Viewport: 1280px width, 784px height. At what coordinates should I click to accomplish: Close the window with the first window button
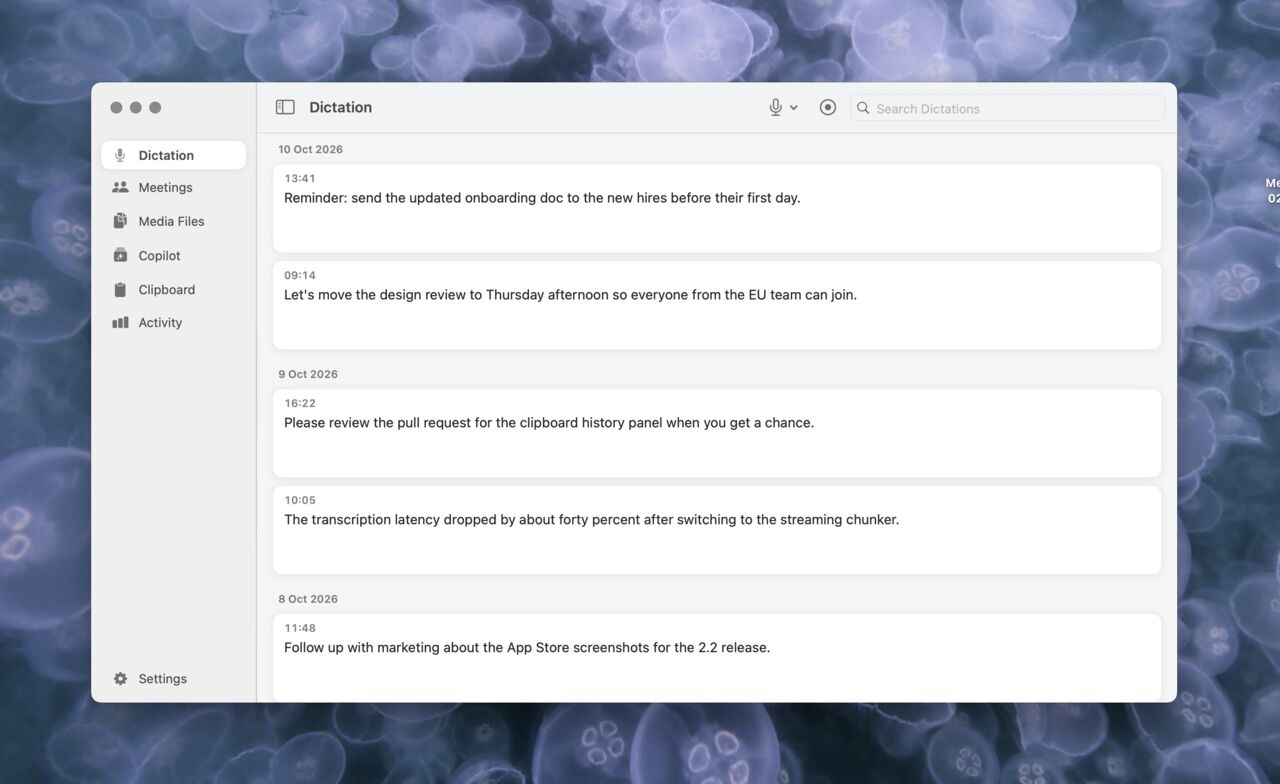click(116, 108)
